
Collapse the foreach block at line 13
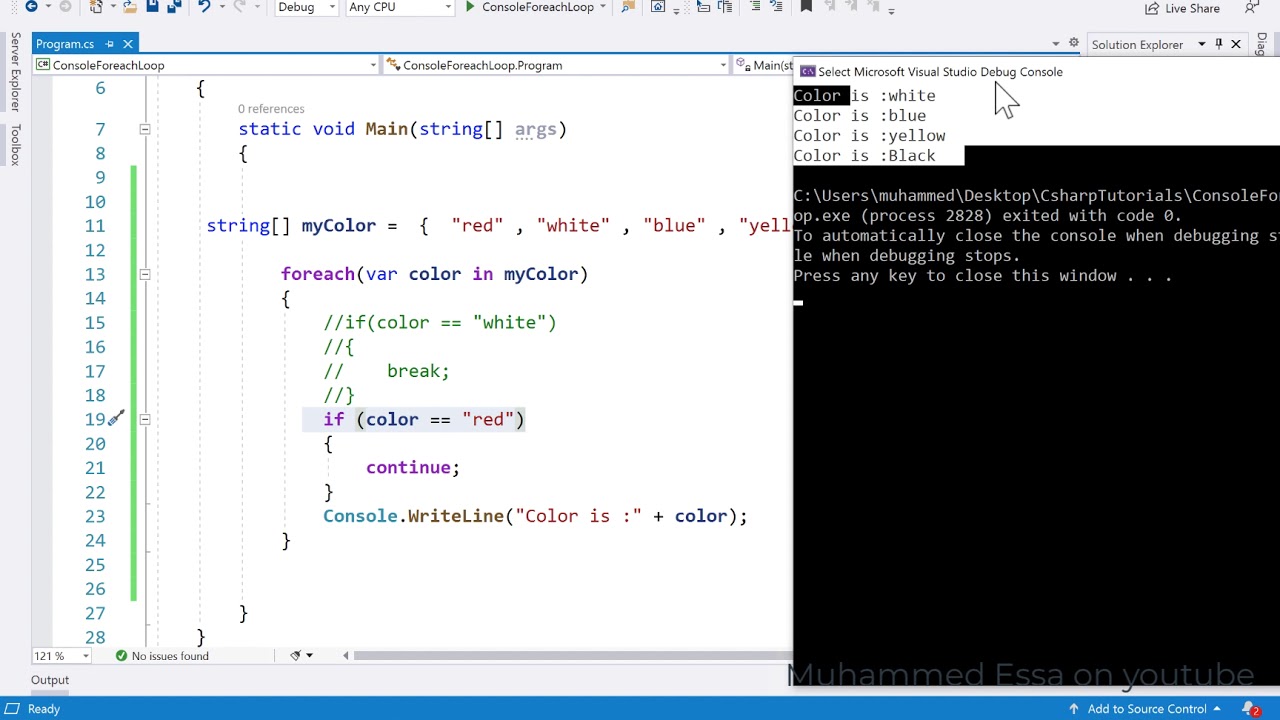[144, 274]
